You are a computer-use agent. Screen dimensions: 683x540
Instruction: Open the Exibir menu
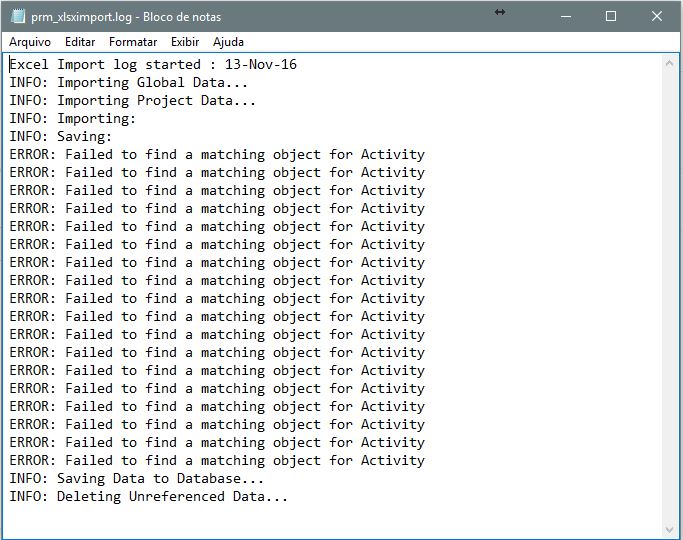coord(185,42)
